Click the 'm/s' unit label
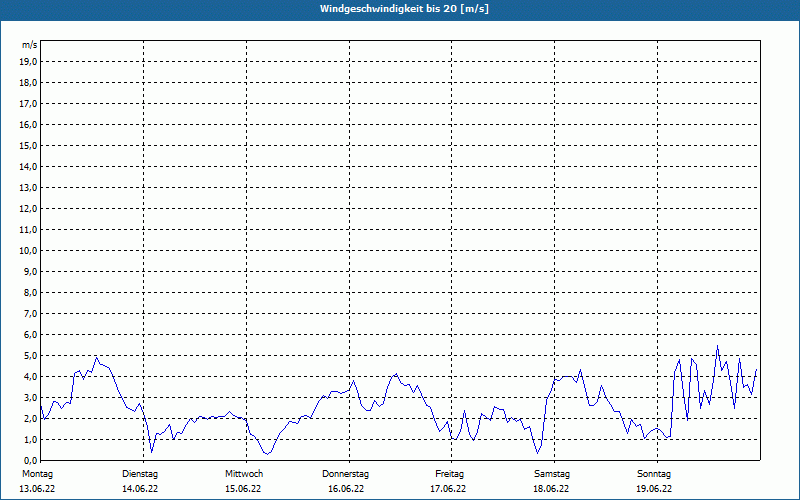The height and width of the screenshot is (500, 800). [30, 45]
